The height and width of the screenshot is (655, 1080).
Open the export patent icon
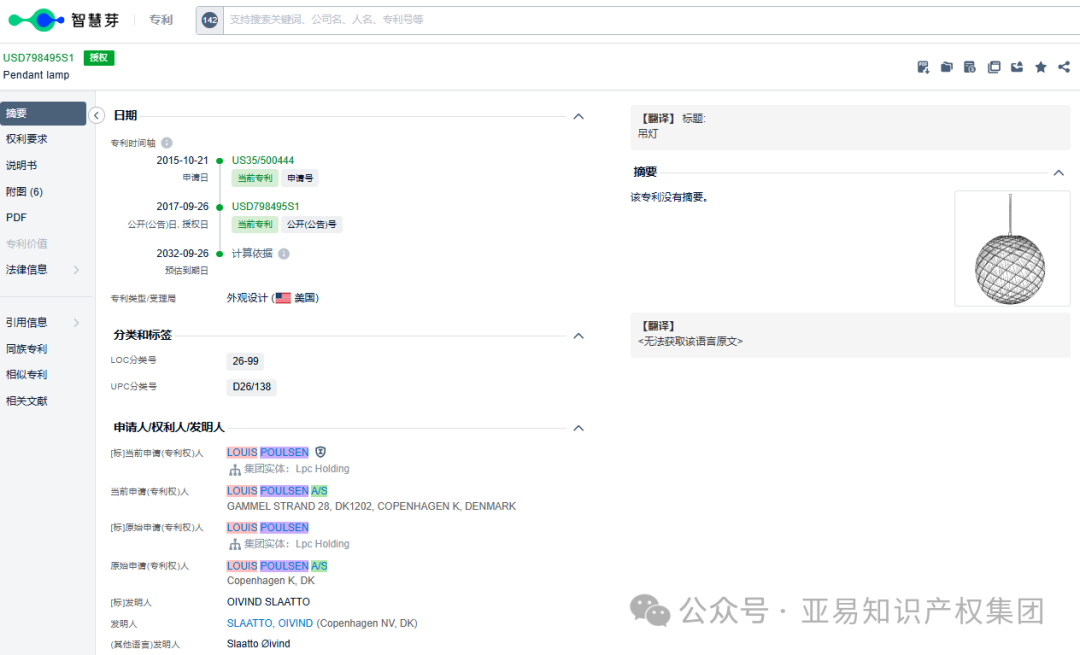click(1016, 67)
